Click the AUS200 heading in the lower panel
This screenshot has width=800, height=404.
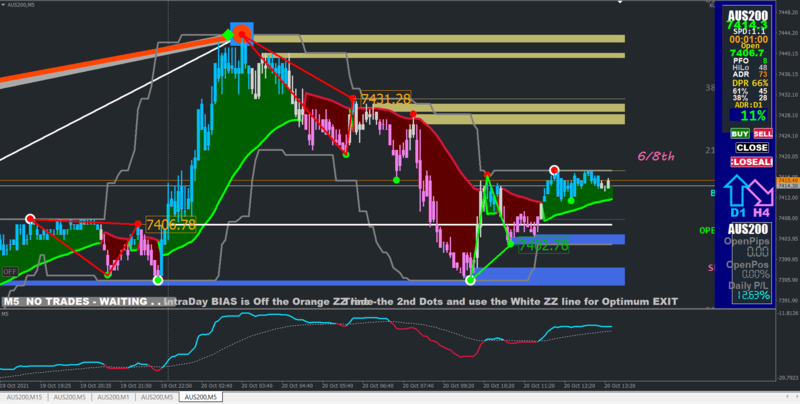tap(747, 229)
